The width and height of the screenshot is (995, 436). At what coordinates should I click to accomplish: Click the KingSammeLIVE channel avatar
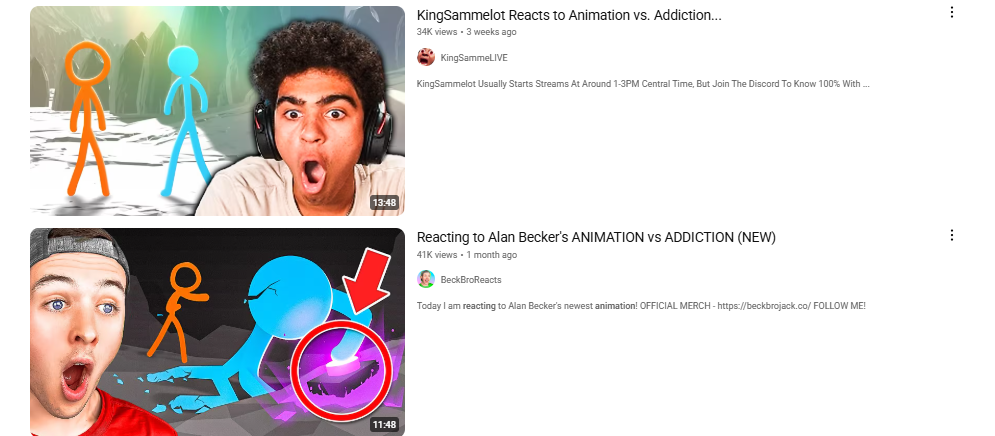pyautogui.click(x=426, y=57)
